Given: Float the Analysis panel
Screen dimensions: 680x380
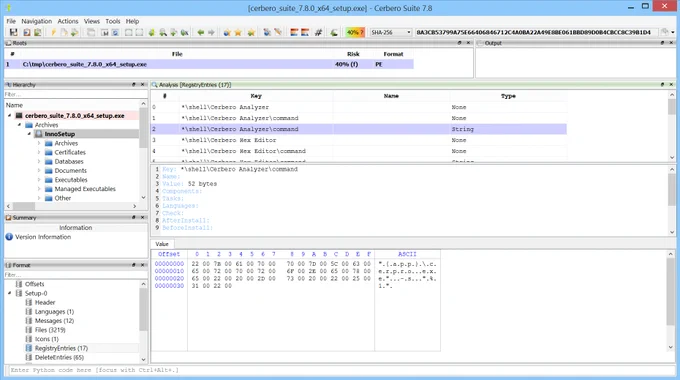Looking at the screenshot, I should (x=662, y=85).
